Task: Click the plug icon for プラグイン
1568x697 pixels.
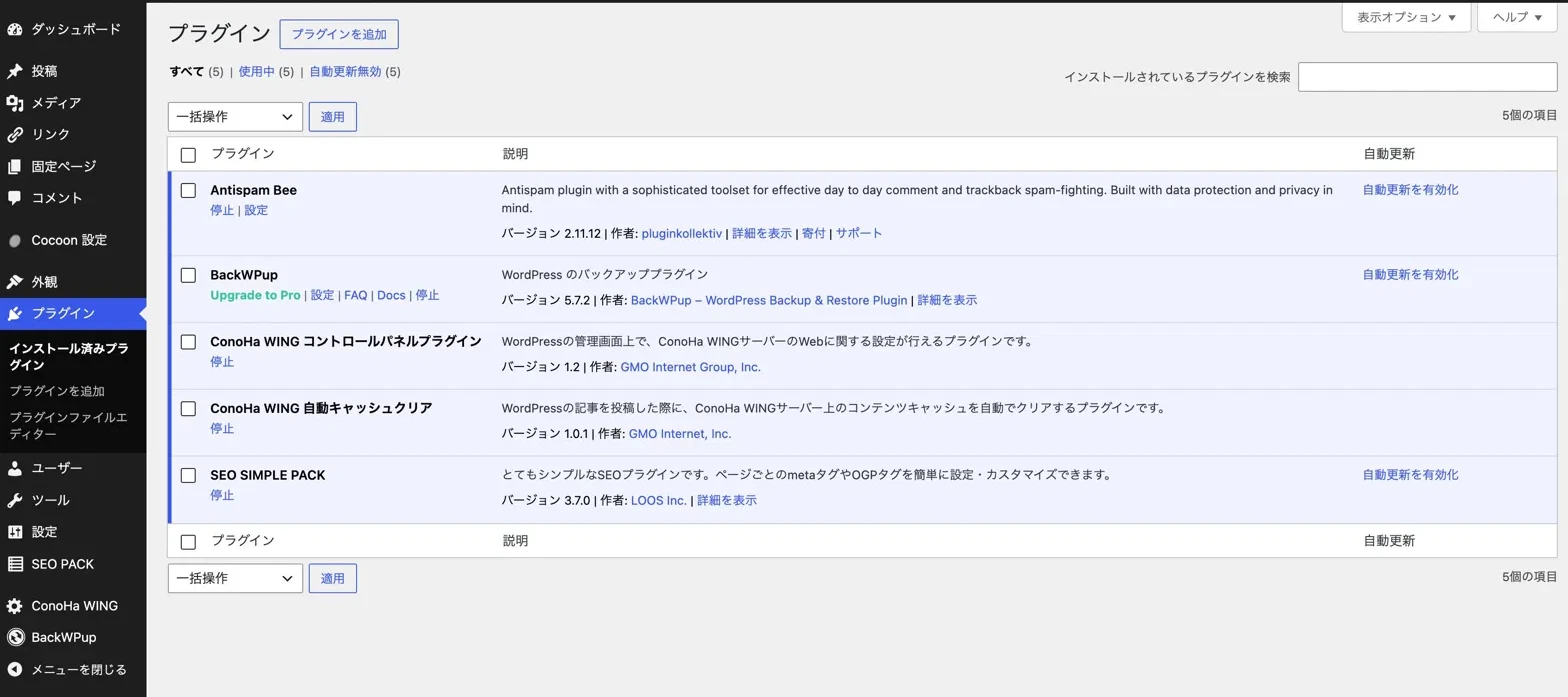Action: click(15, 313)
